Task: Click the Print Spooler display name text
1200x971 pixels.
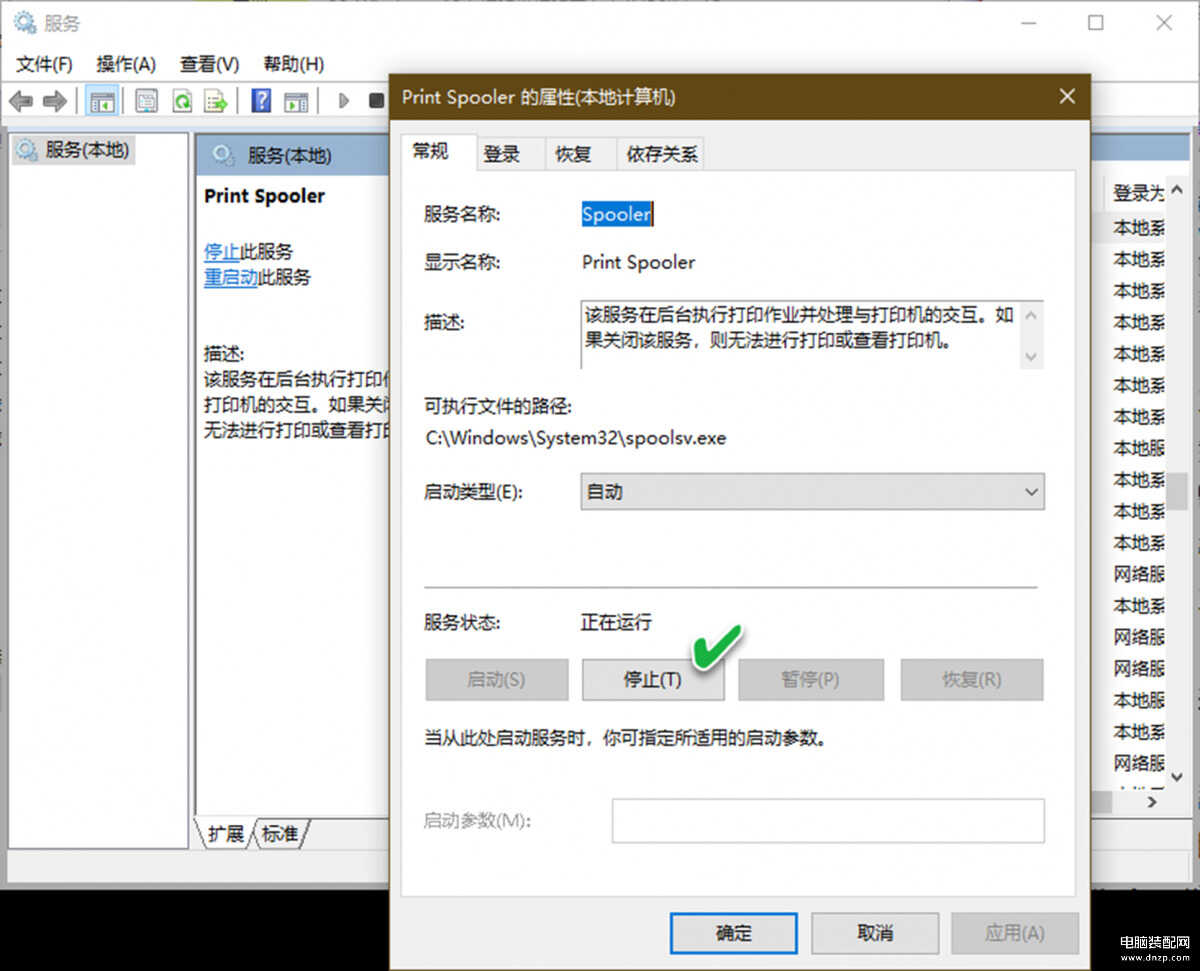Action: pyautogui.click(x=639, y=262)
